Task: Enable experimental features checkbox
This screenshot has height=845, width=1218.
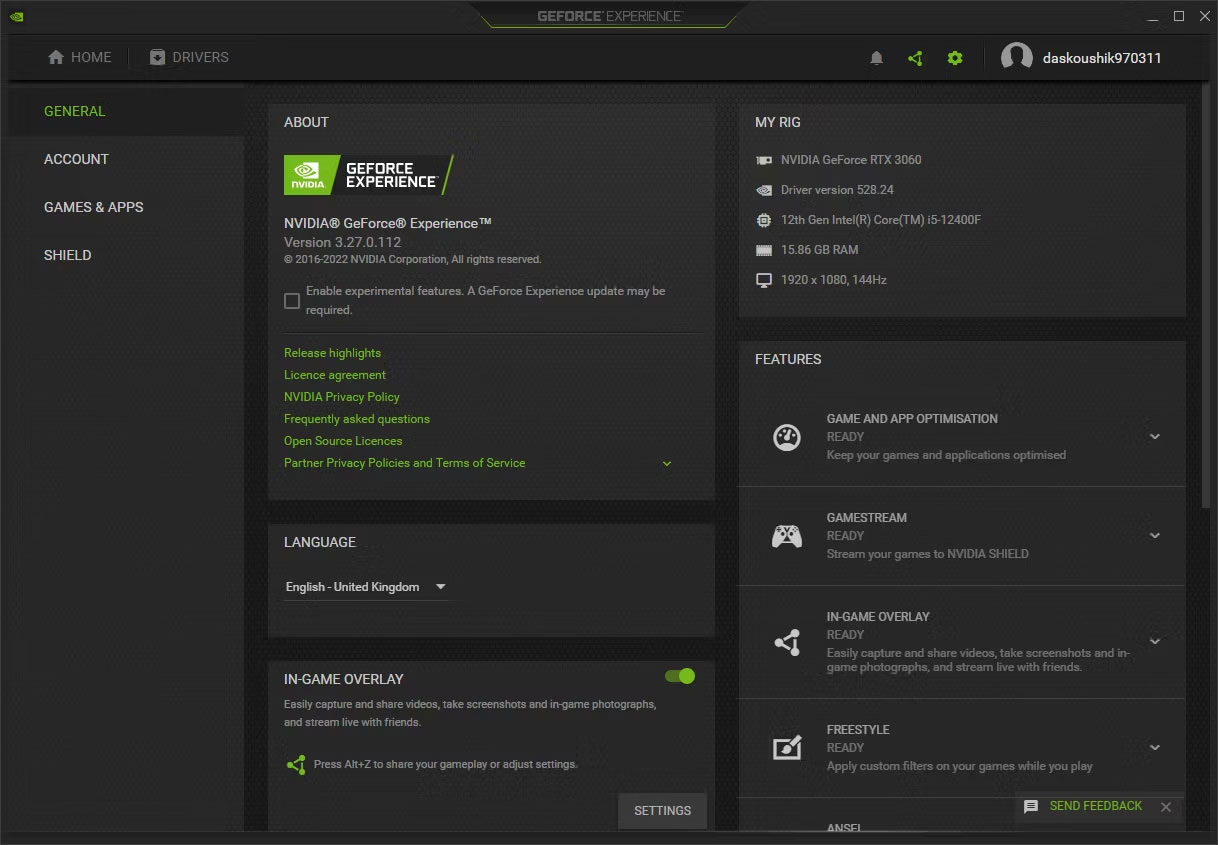Action: tap(292, 301)
